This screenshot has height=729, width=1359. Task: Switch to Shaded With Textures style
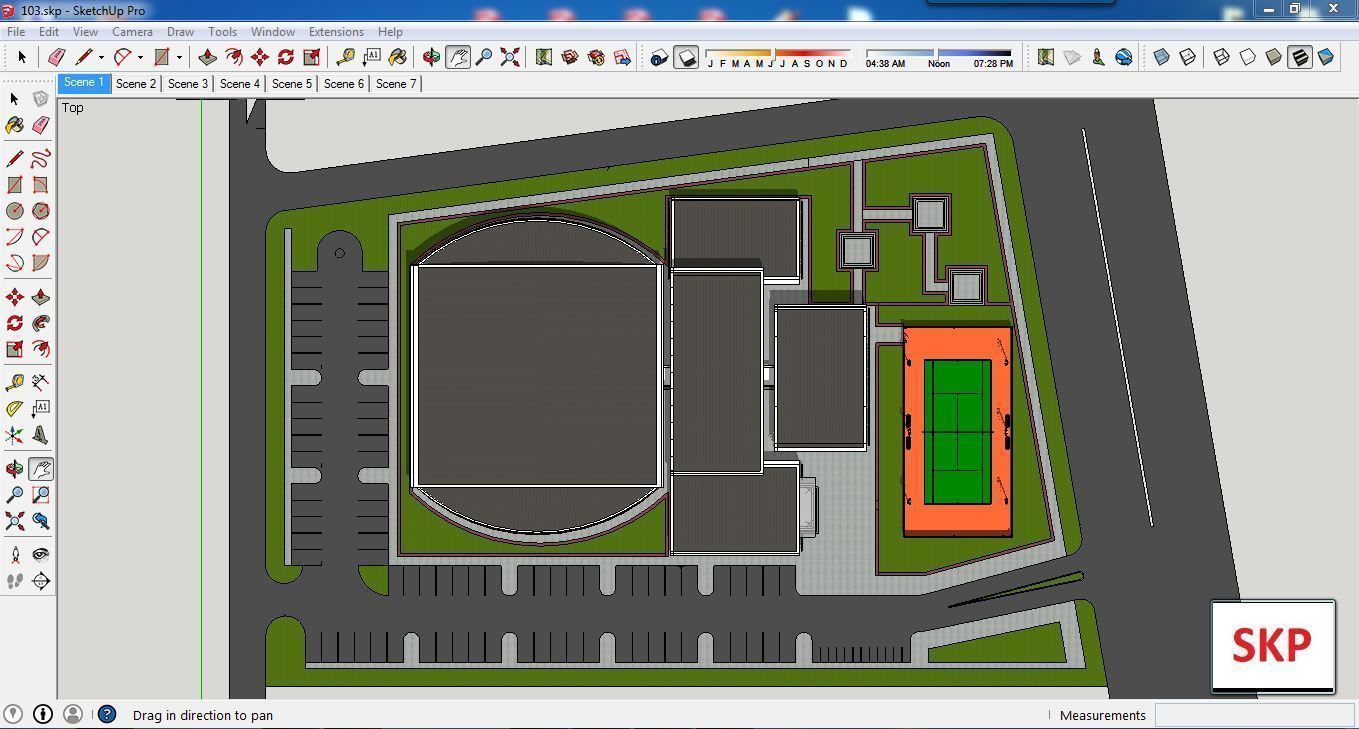point(1300,57)
